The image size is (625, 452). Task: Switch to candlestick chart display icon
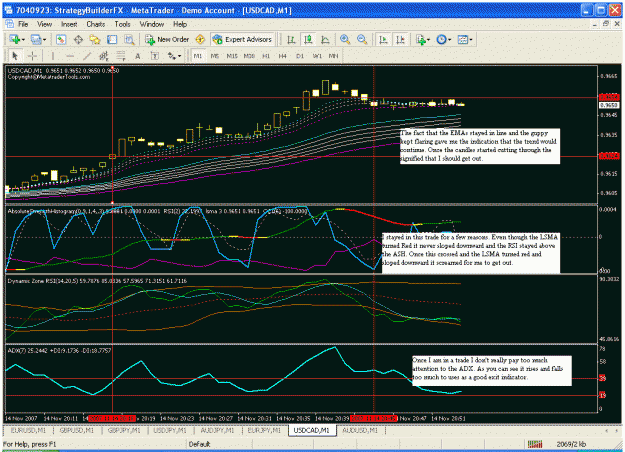coord(308,39)
